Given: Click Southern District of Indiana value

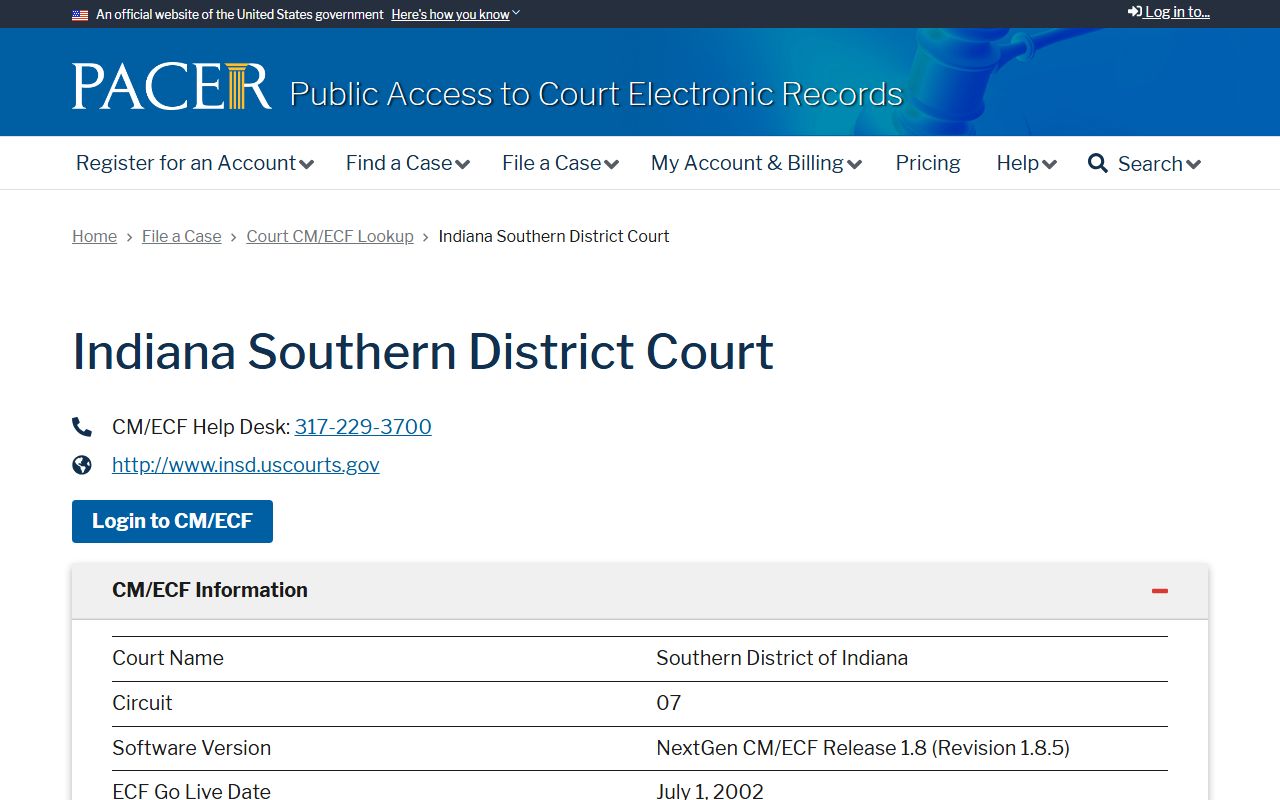Looking at the screenshot, I should click(782, 658).
